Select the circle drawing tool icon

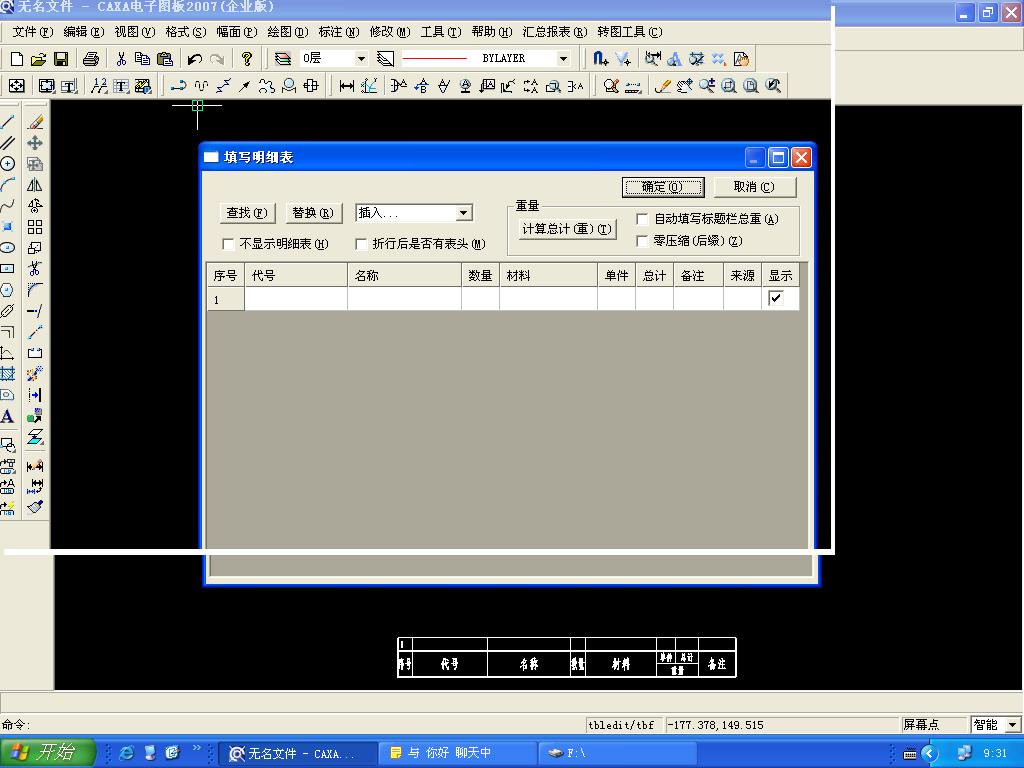[x=8, y=164]
